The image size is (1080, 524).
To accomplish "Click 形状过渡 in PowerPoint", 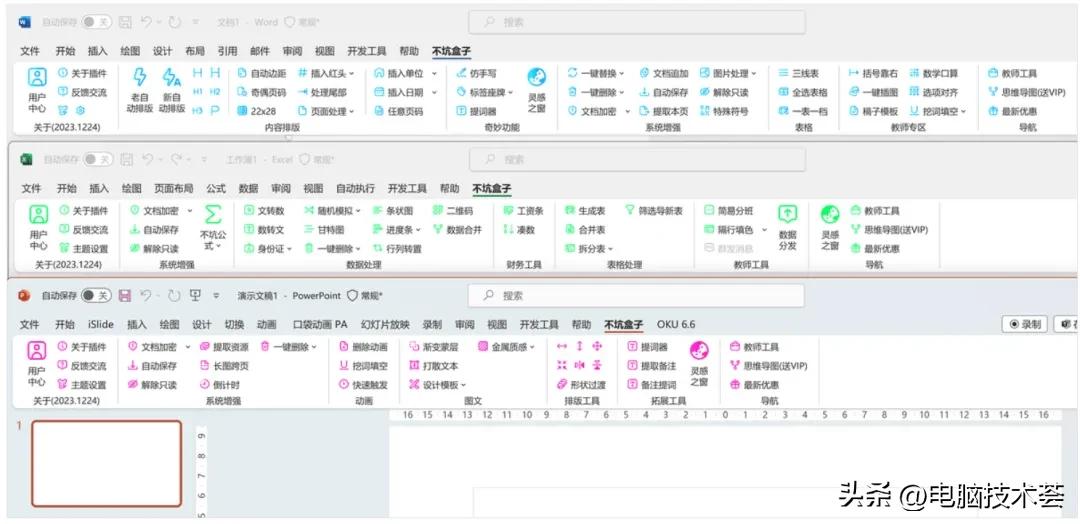I will 581,385.
